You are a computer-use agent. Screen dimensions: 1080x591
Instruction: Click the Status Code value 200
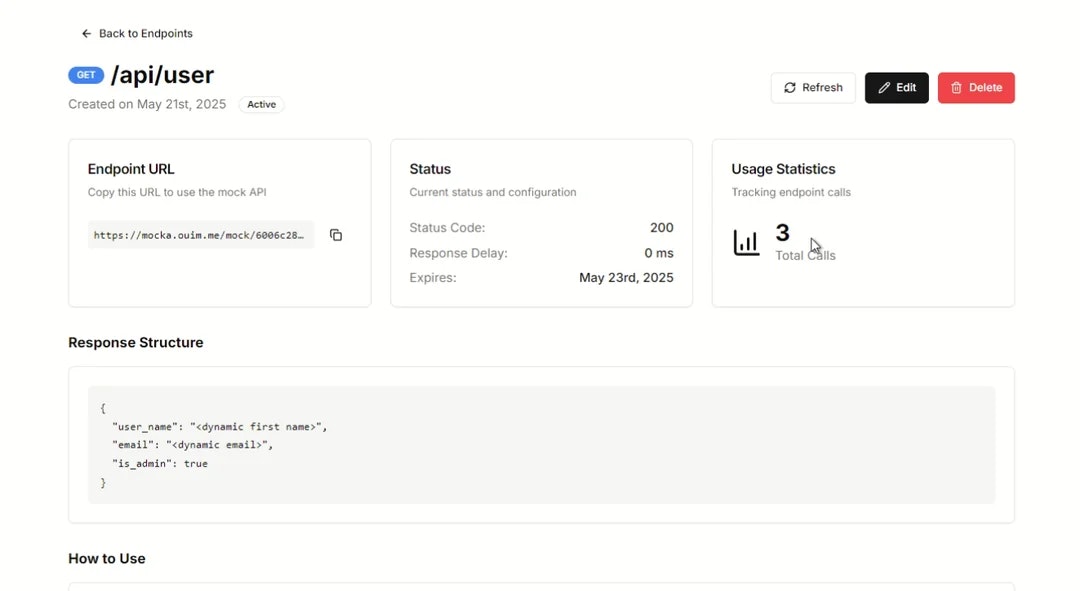tap(661, 227)
